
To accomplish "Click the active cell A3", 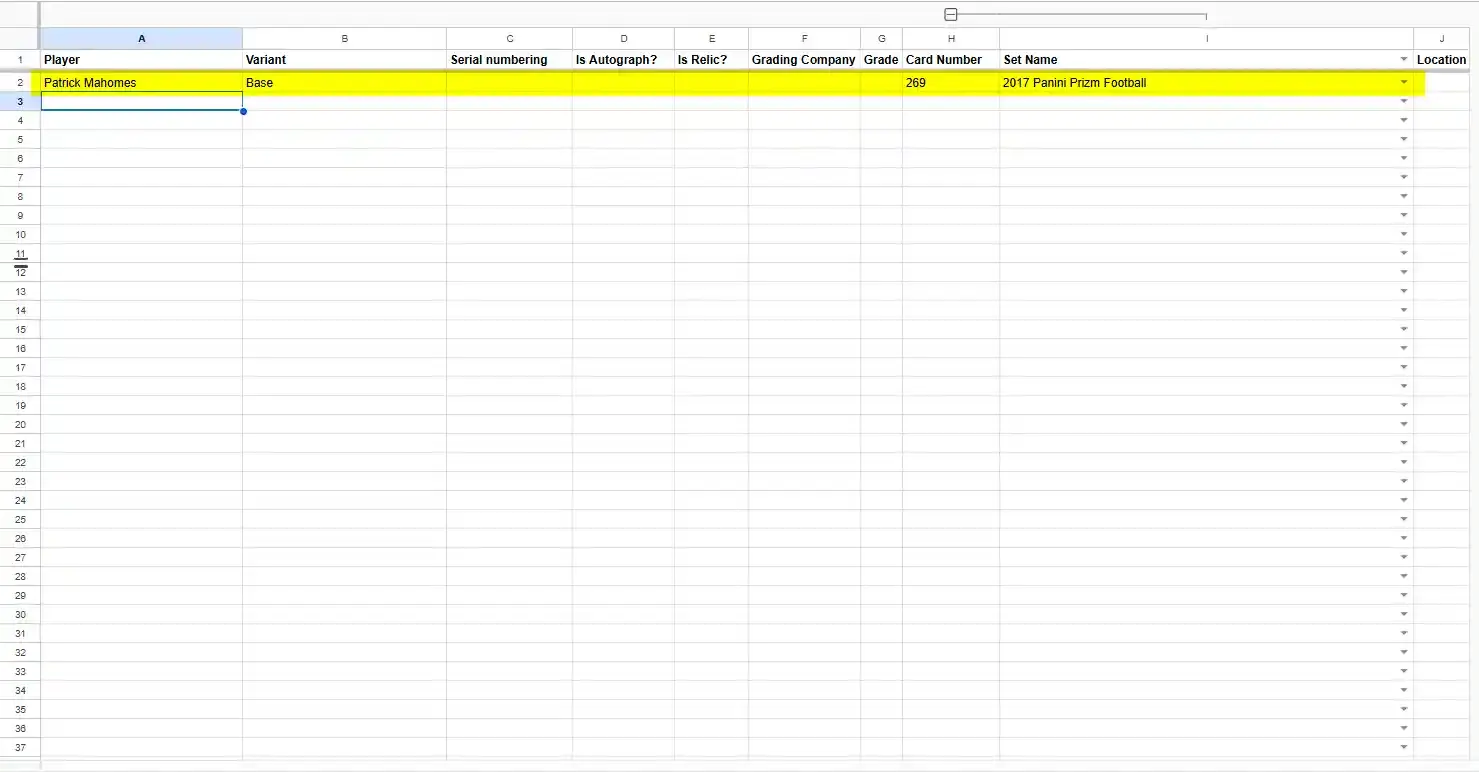I will tap(142, 101).
